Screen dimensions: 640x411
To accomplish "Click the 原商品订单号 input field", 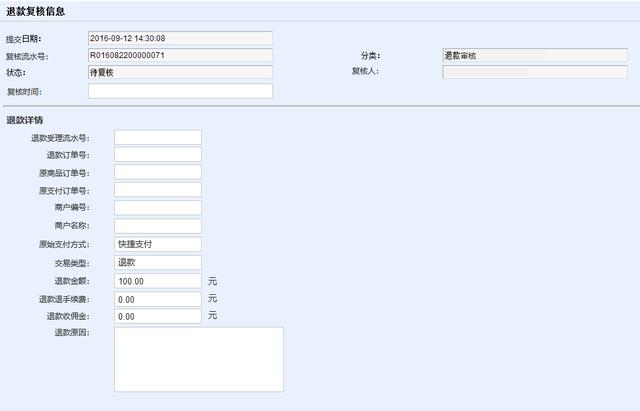I will [x=158, y=172].
